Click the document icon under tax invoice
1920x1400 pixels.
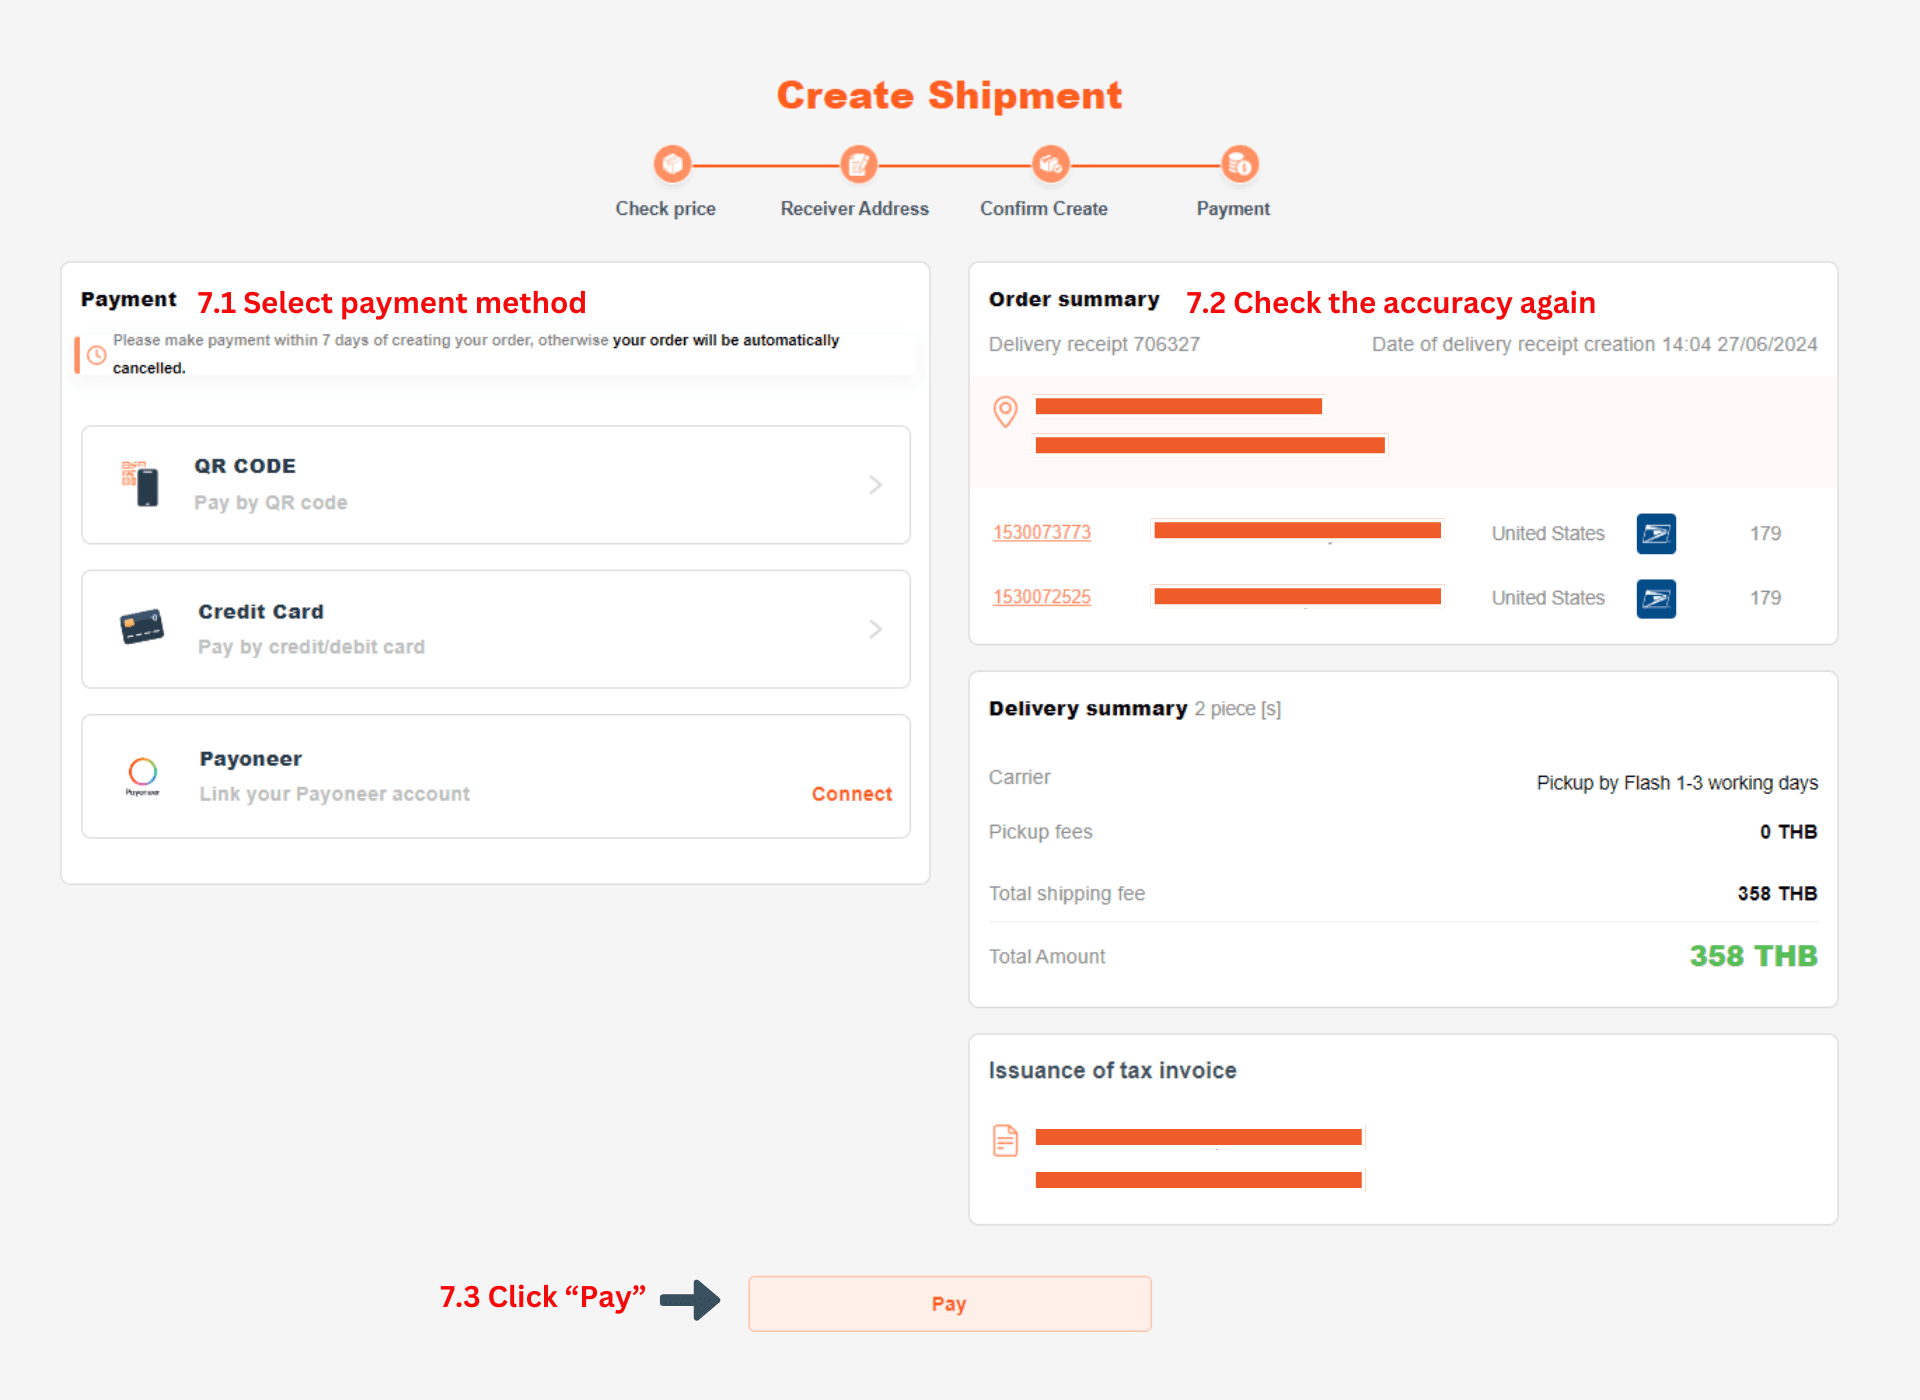(1005, 1140)
